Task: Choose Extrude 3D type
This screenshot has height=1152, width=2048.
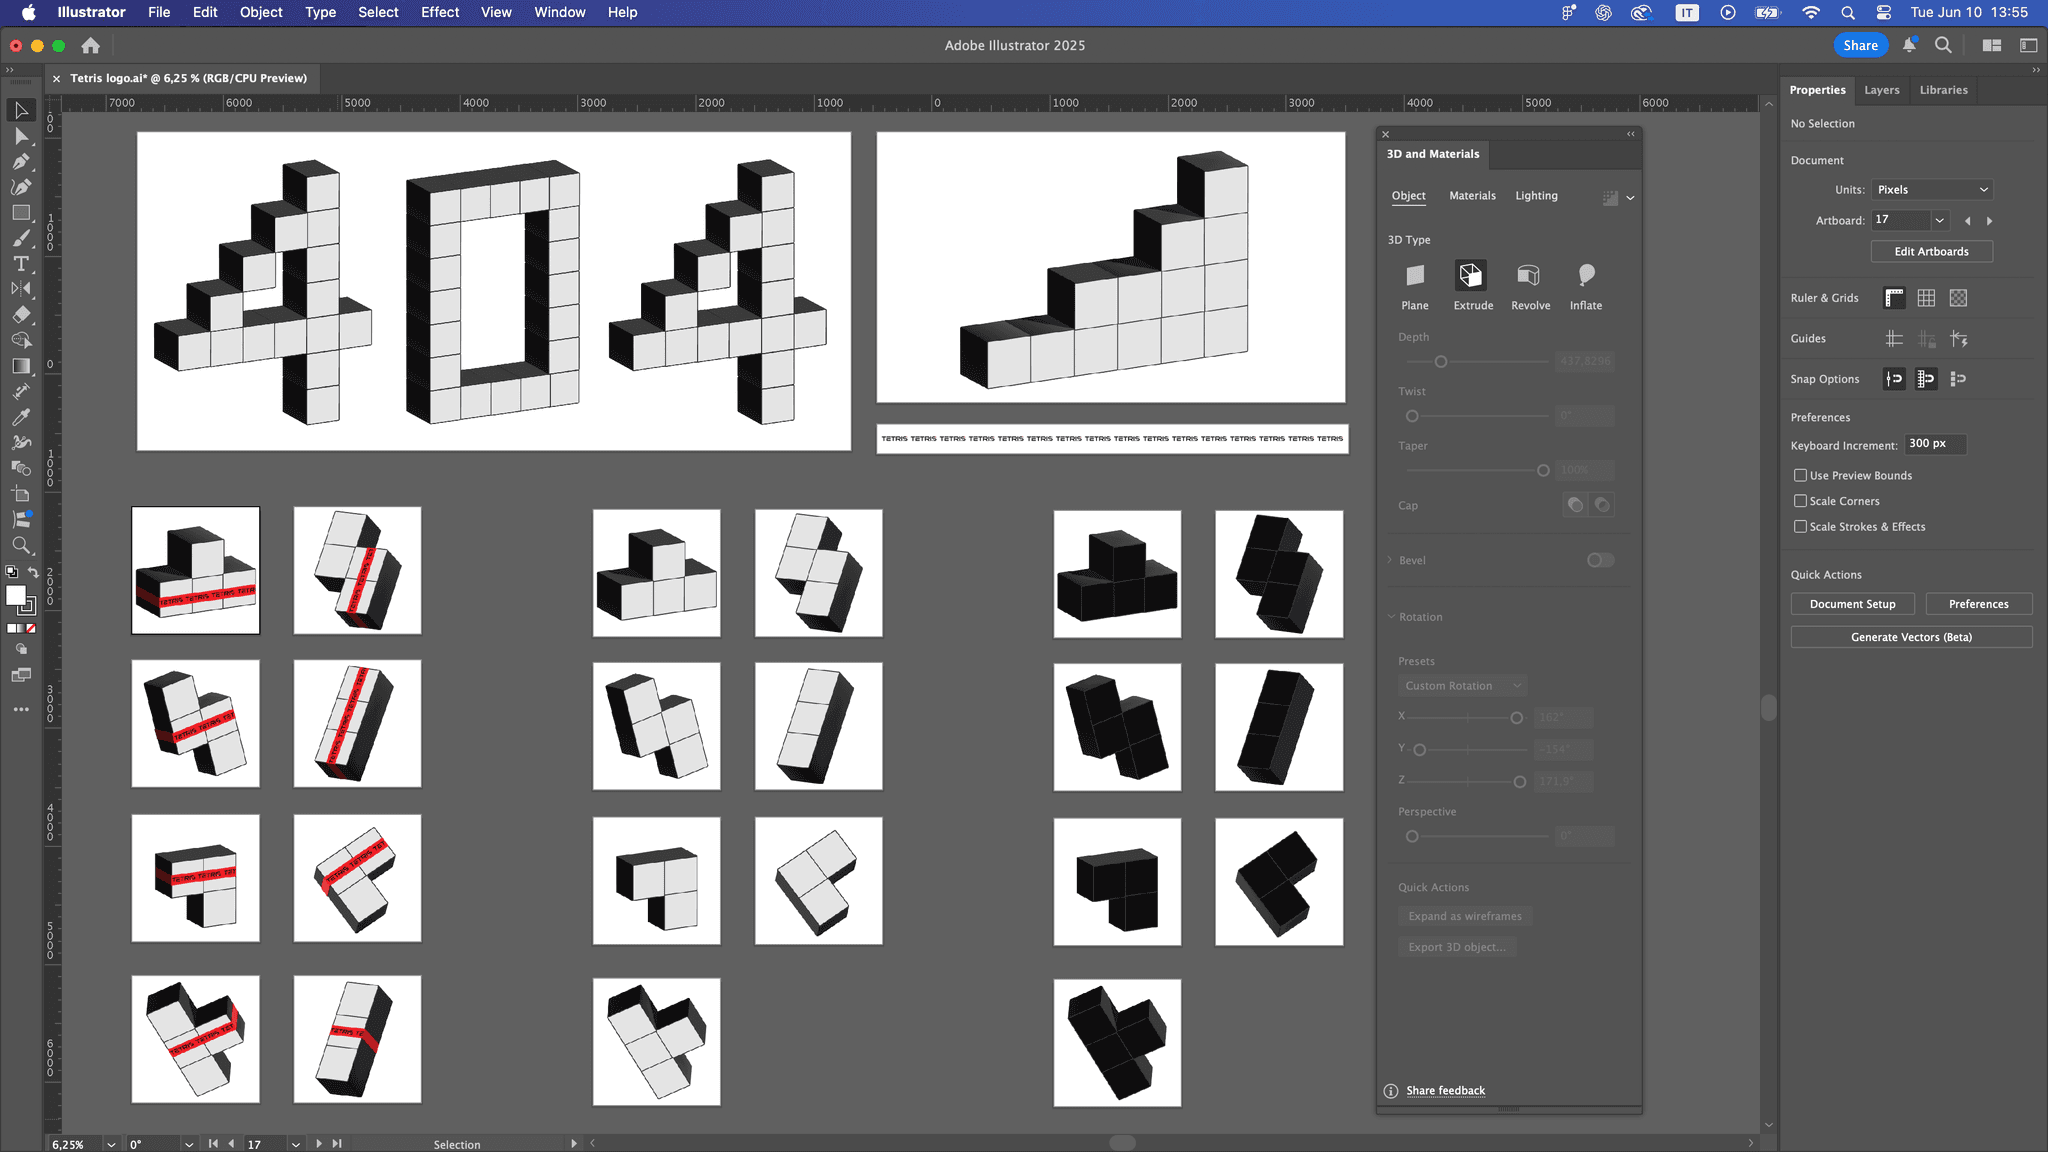Action: click(1472, 276)
